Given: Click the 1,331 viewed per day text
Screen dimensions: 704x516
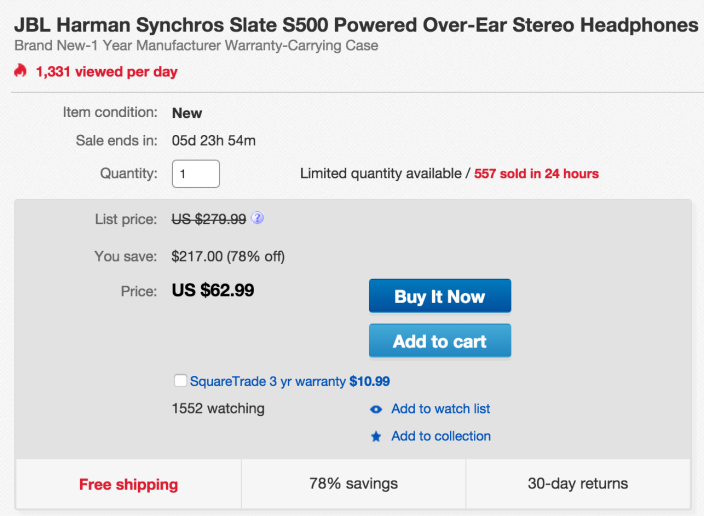Looking at the screenshot, I should pos(106,72).
